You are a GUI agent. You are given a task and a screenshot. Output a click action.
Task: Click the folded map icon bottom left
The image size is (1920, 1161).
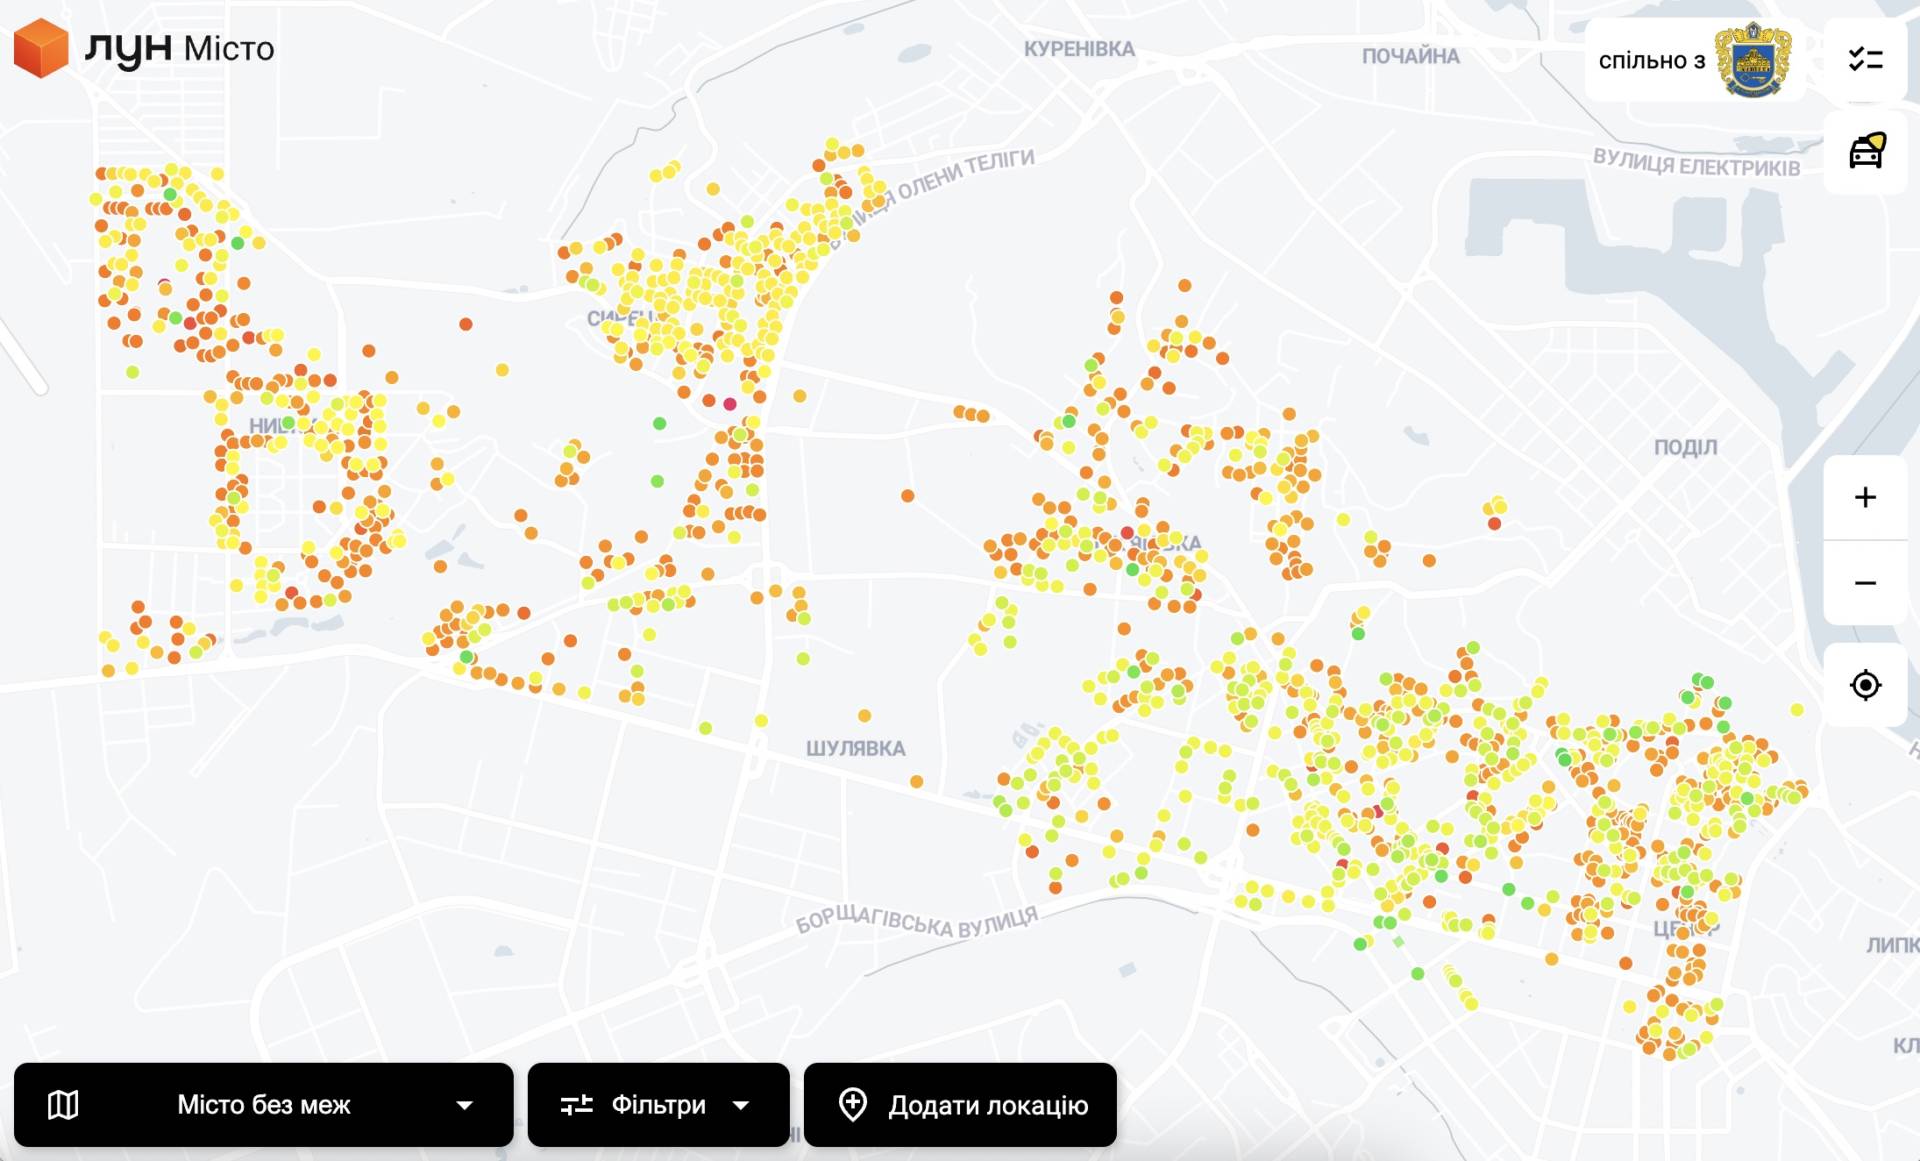click(63, 1105)
